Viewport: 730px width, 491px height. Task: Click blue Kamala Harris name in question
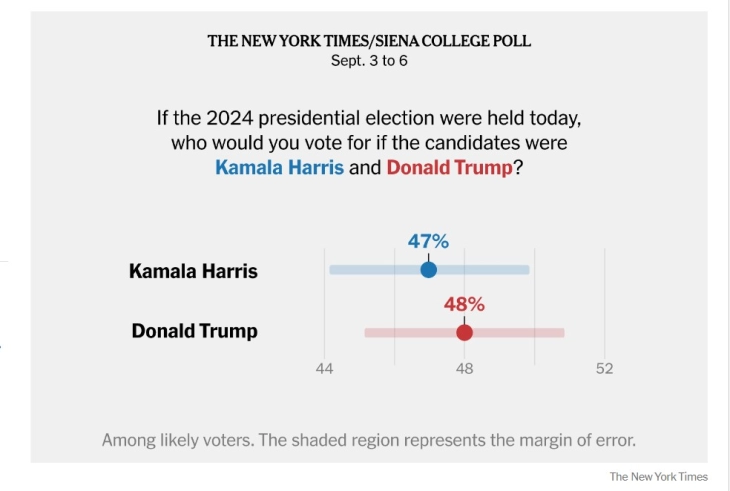[279, 168]
